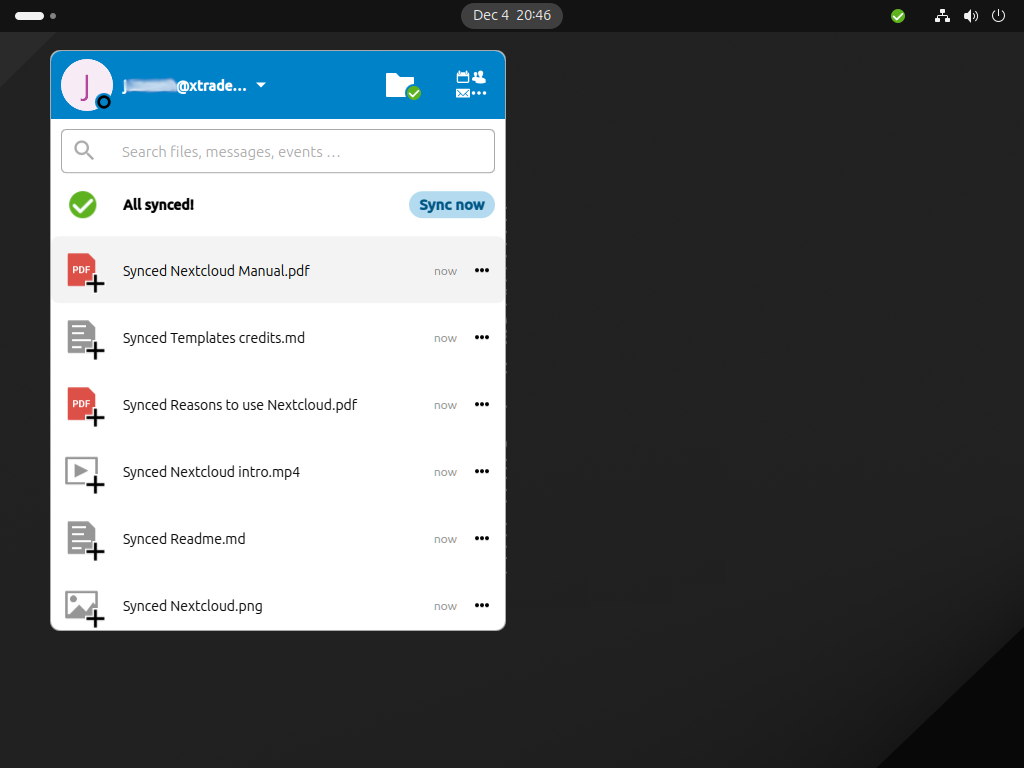Open Synced Readme.md entry
Image resolution: width=1024 pixels, height=768 pixels.
[x=278, y=539]
